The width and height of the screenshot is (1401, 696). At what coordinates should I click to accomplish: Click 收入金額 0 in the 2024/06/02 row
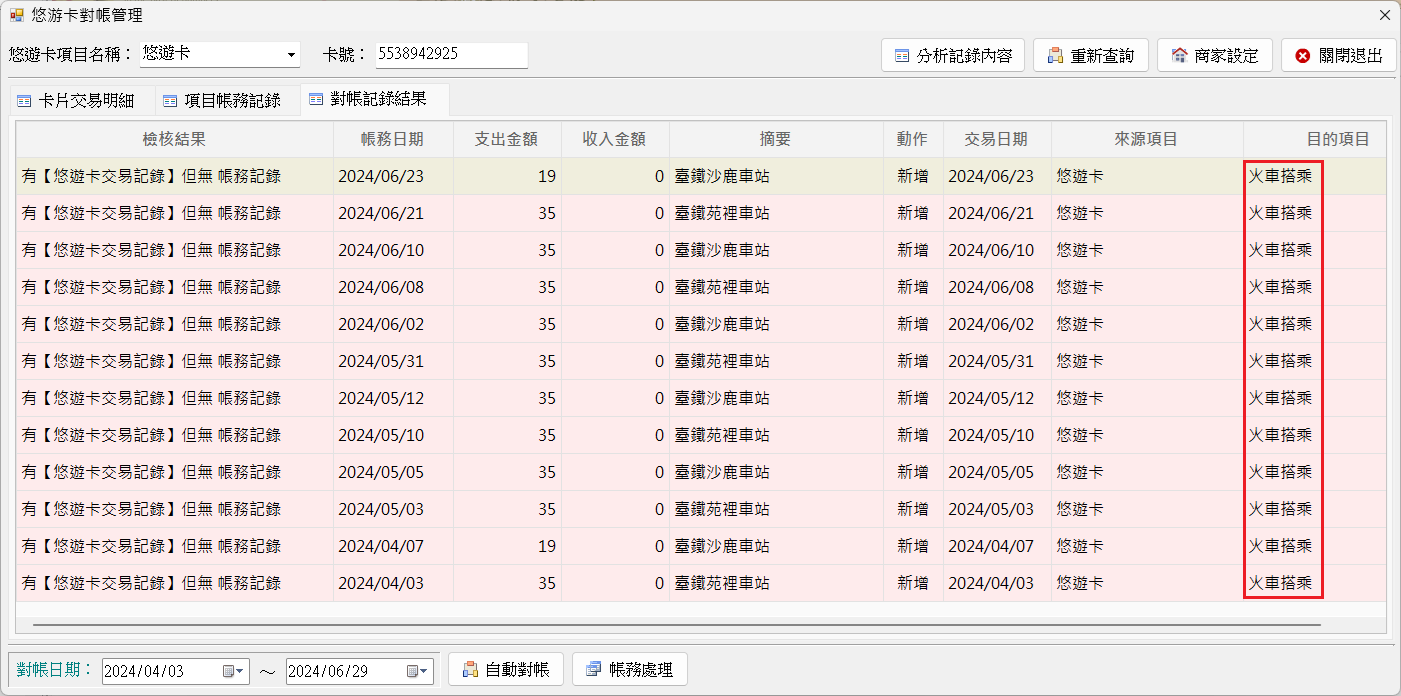click(659, 324)
